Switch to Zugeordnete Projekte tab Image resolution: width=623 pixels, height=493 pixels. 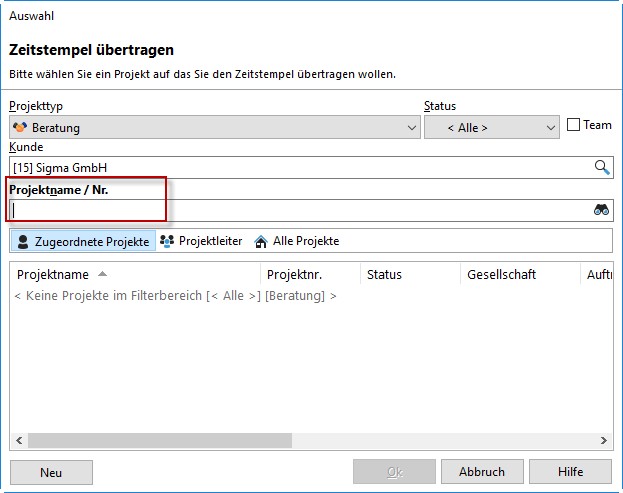click(83, 241)
